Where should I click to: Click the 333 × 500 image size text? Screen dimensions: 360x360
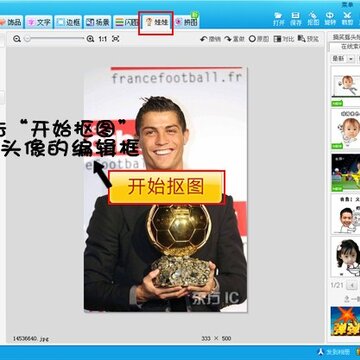[x=216, y=339]
